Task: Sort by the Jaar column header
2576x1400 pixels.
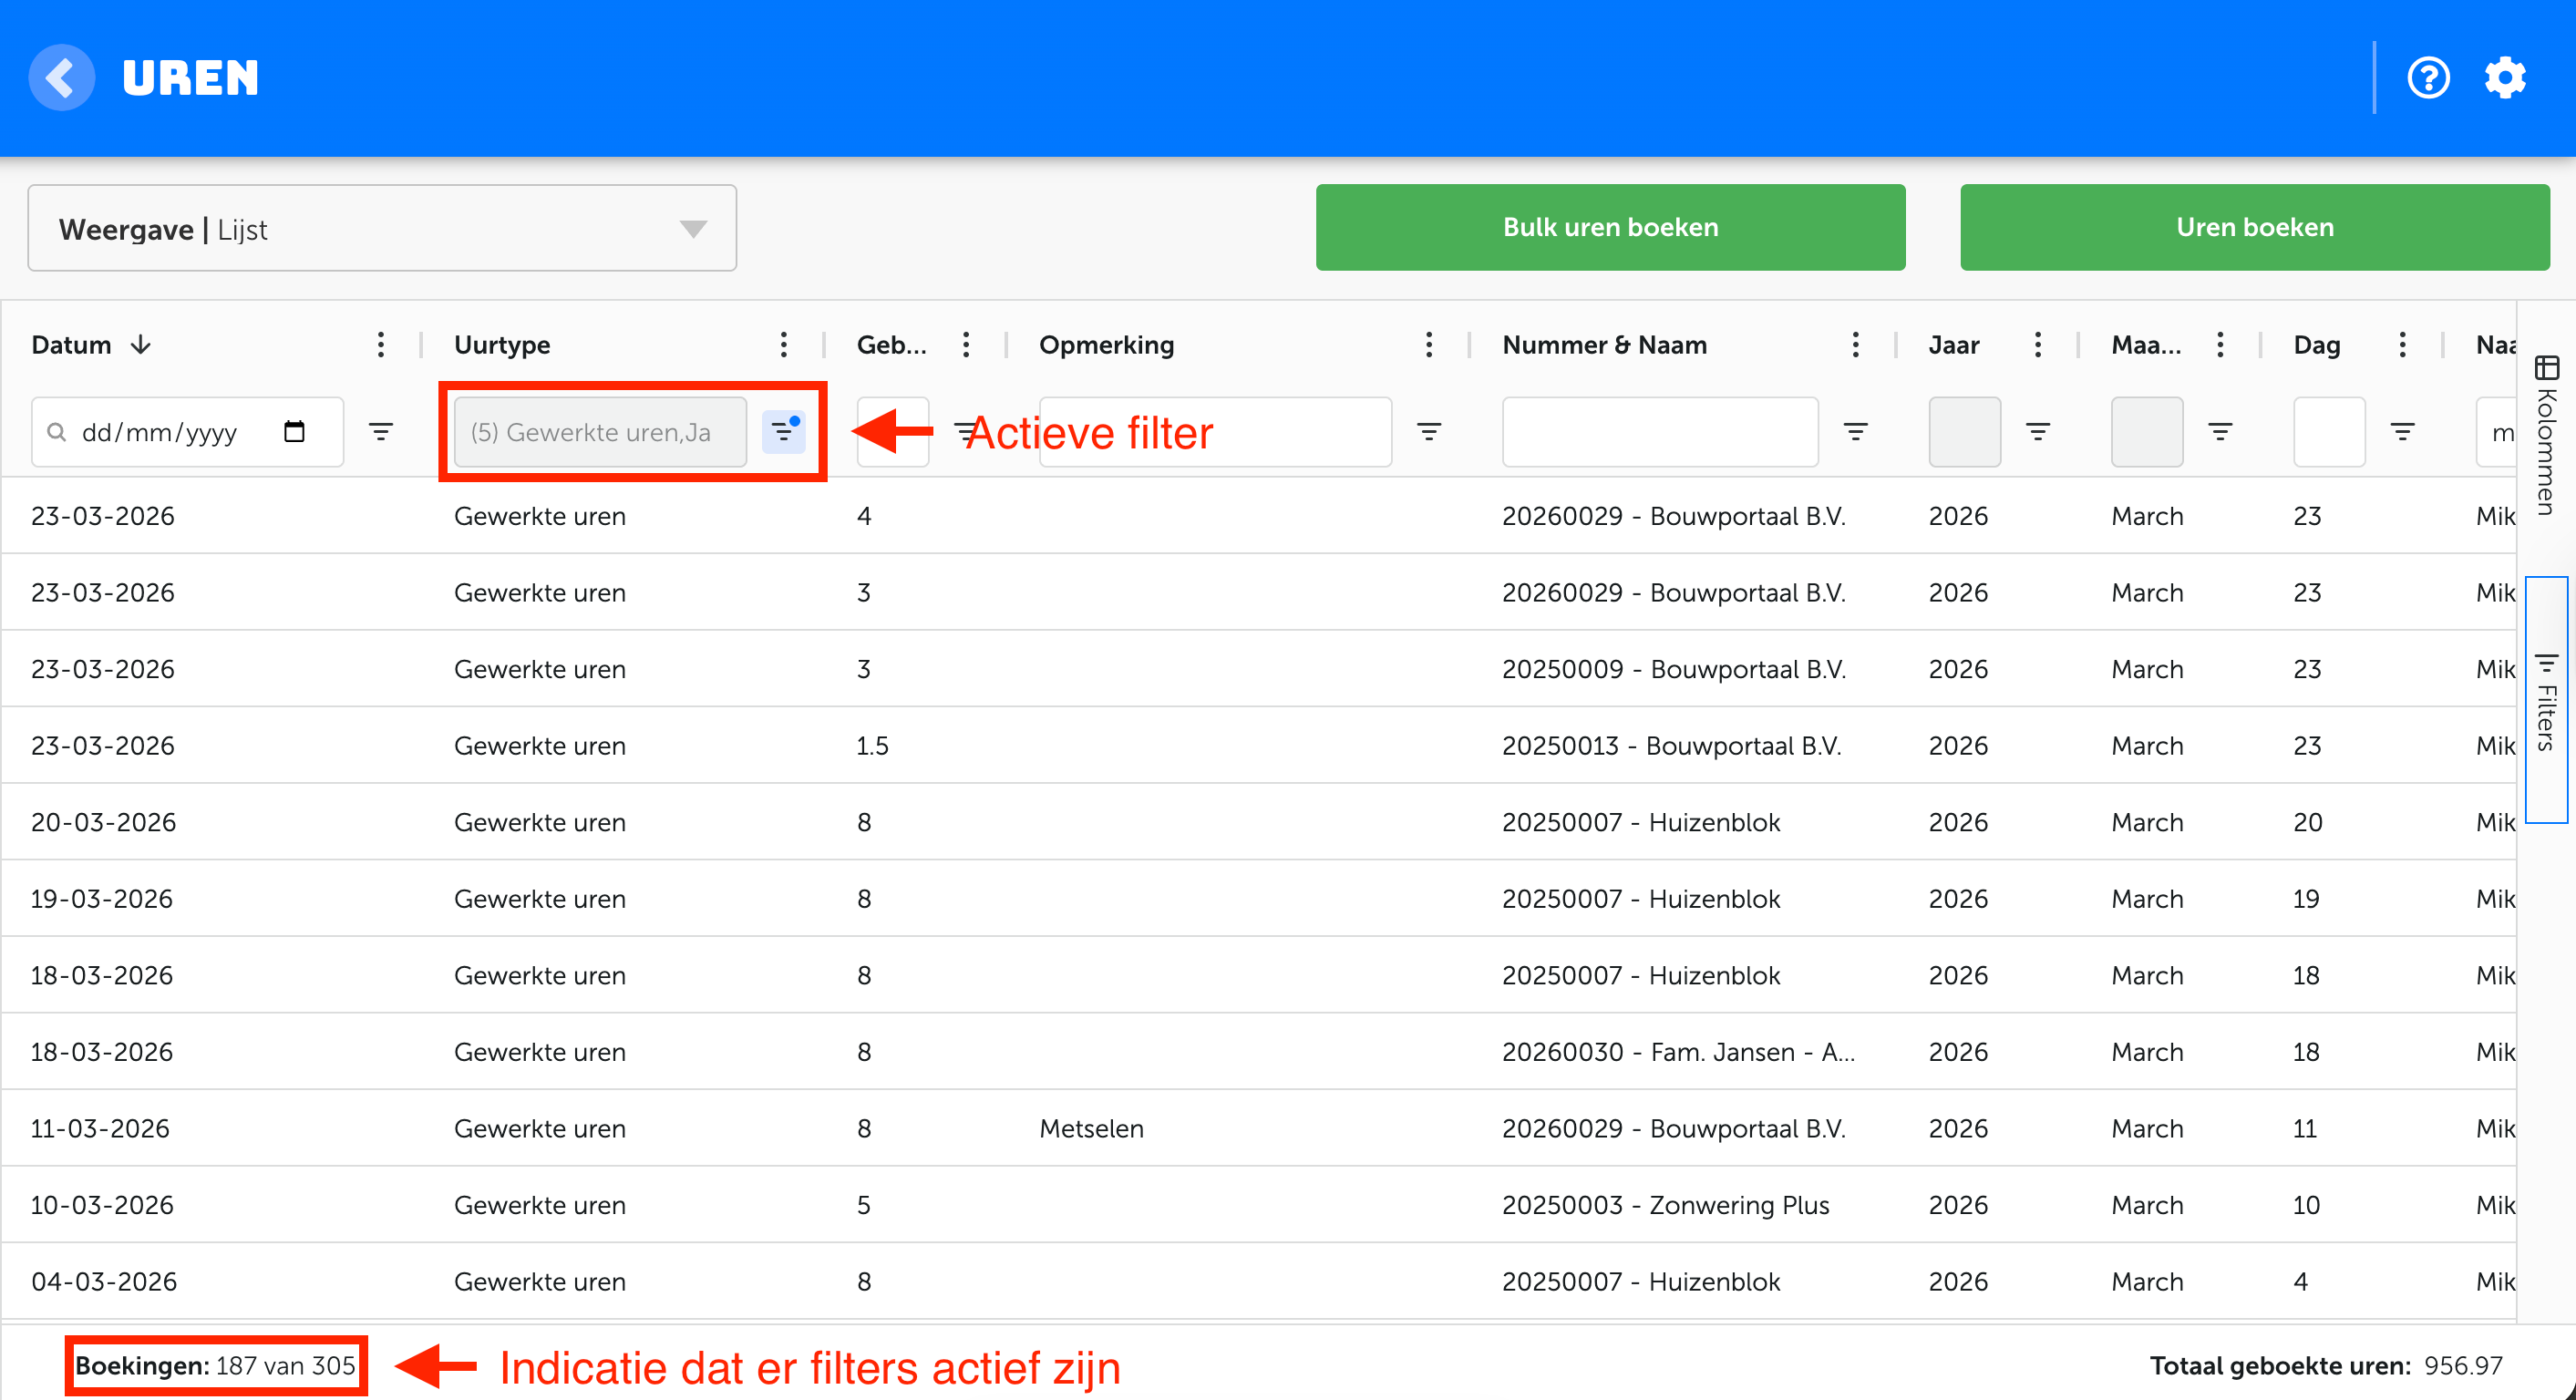Action: coord(1954,344)
